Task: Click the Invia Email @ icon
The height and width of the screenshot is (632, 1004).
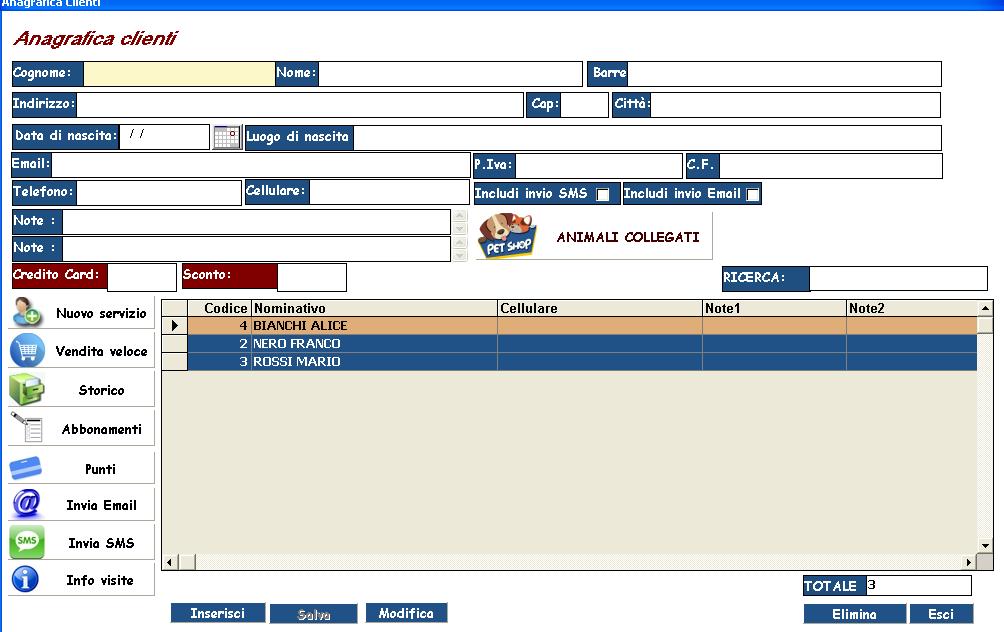Action: pos(27,504)
